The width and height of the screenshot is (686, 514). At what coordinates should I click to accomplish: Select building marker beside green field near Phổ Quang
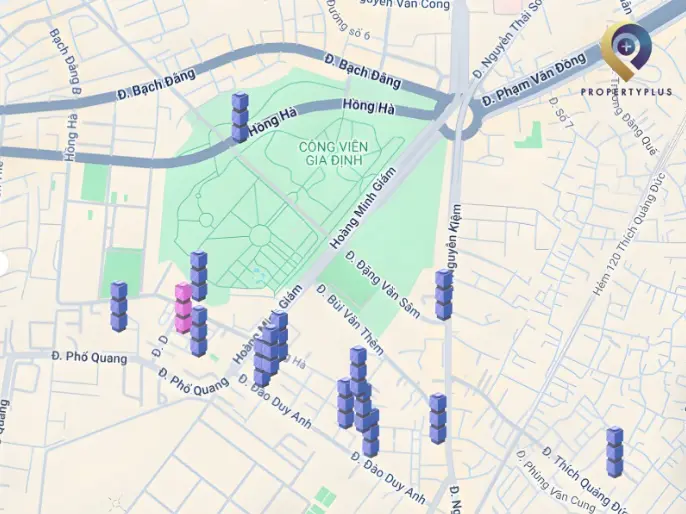tap(119, 307)
